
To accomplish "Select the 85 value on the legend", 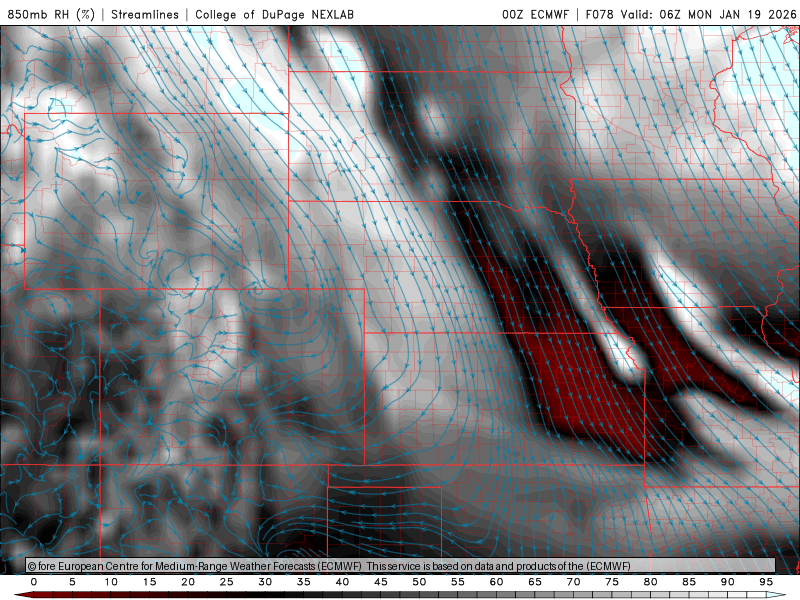I will (689, 582).
